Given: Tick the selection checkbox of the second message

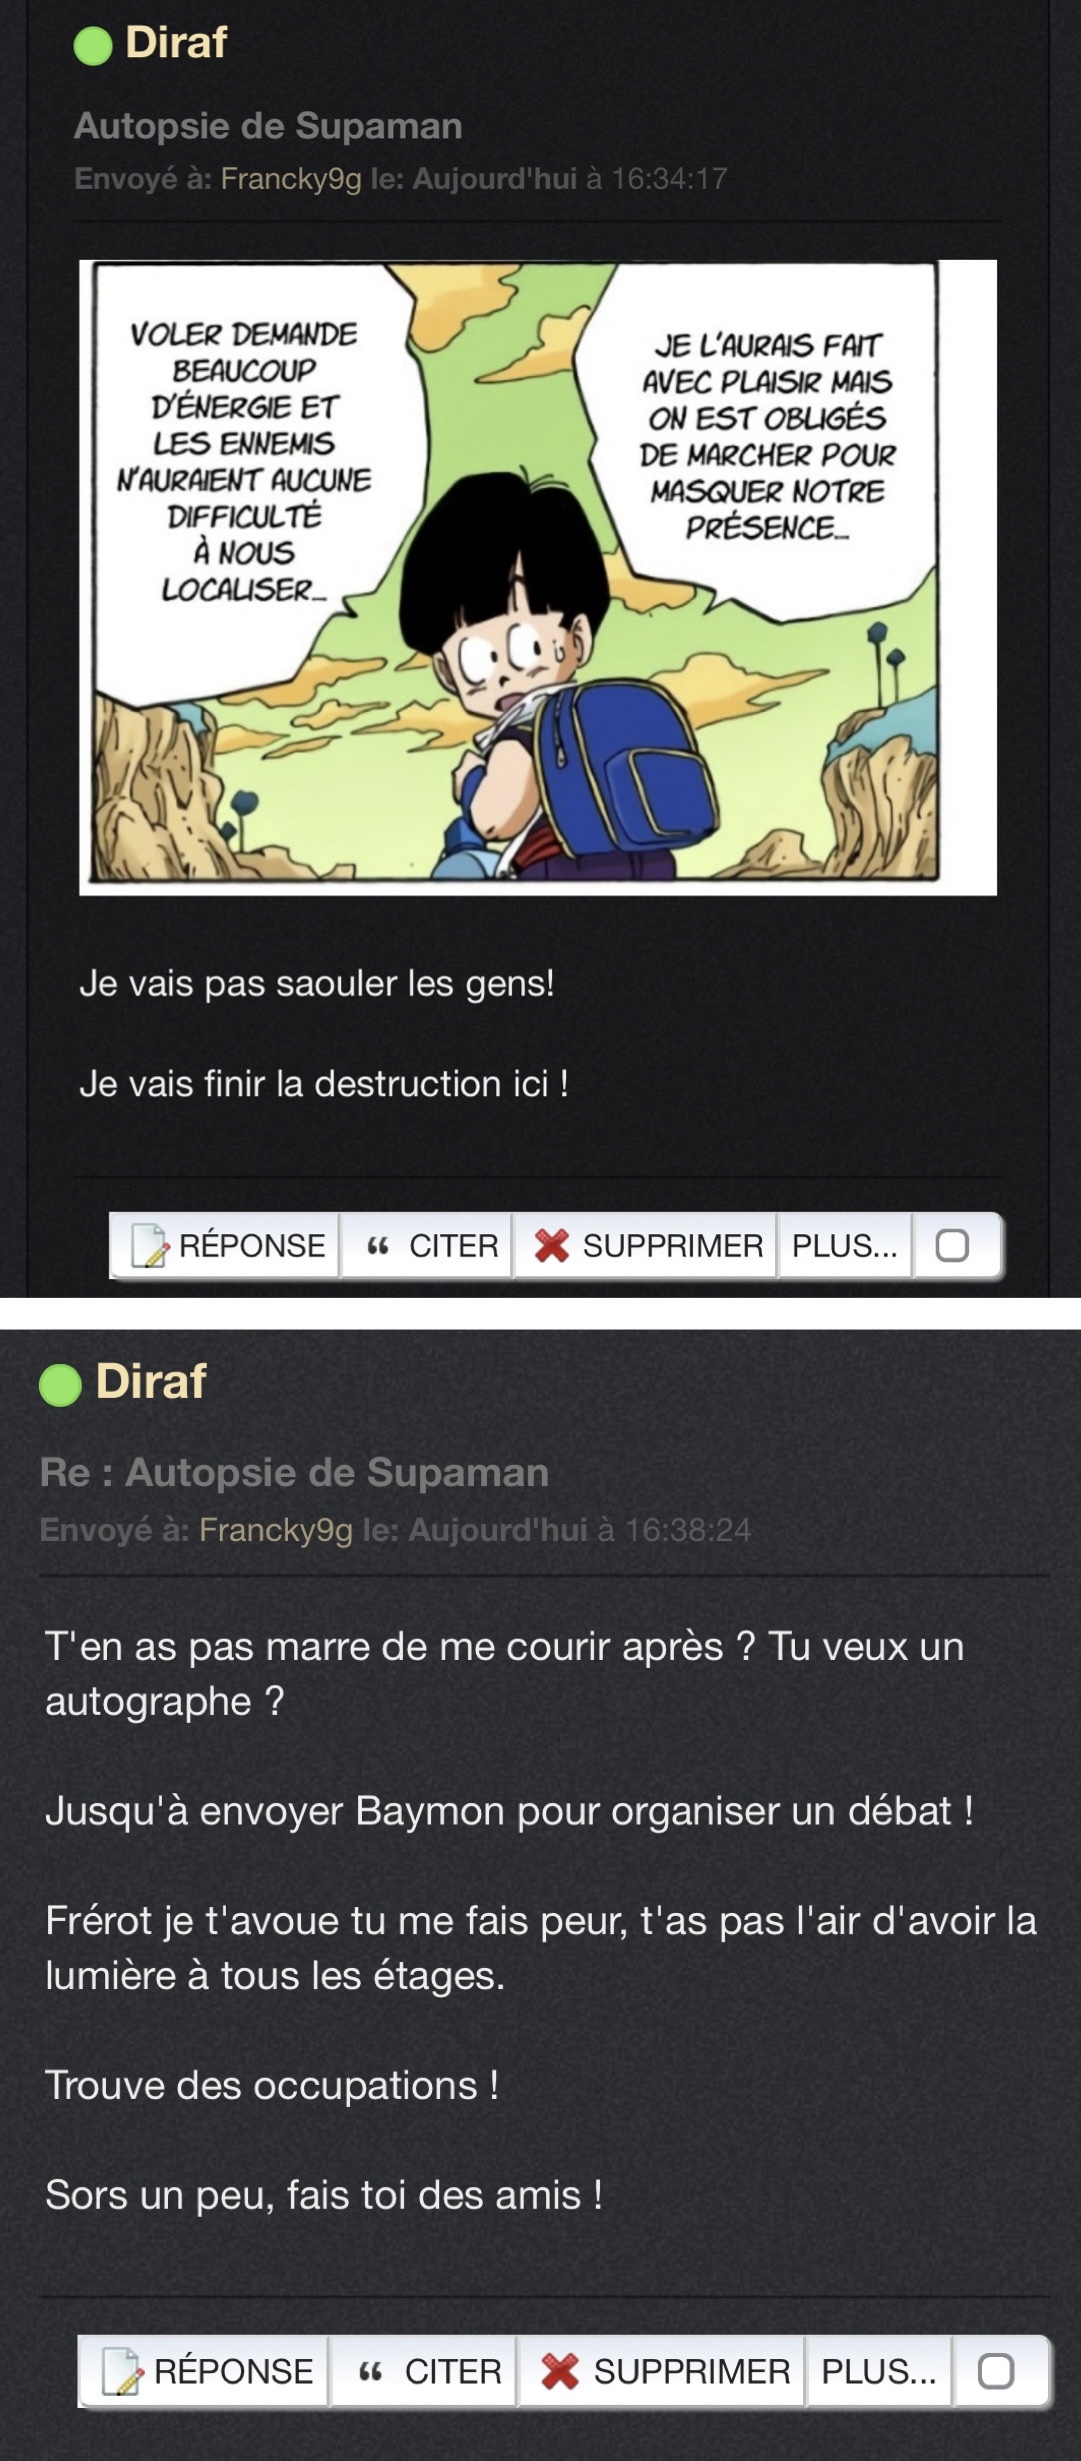Looking at the screenshot, I should 996,2371.
